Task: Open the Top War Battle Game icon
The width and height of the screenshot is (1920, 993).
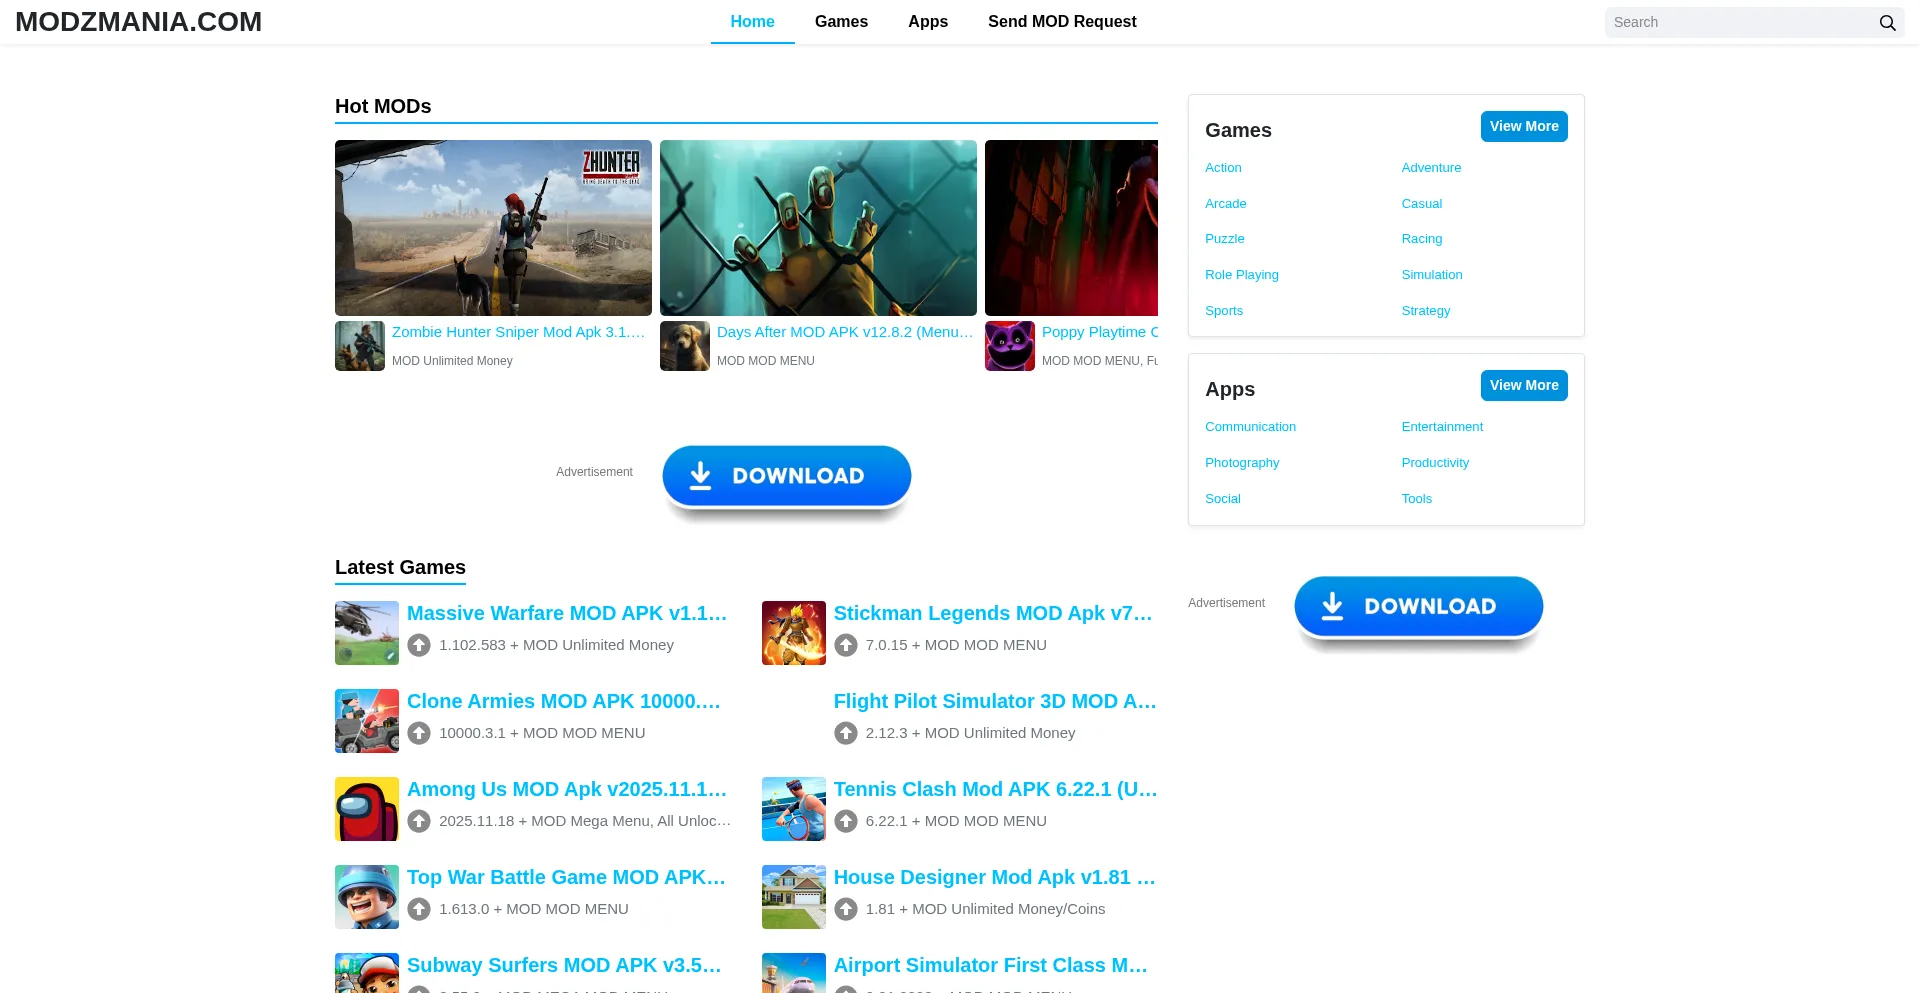Action: click(x=366, y=897)
